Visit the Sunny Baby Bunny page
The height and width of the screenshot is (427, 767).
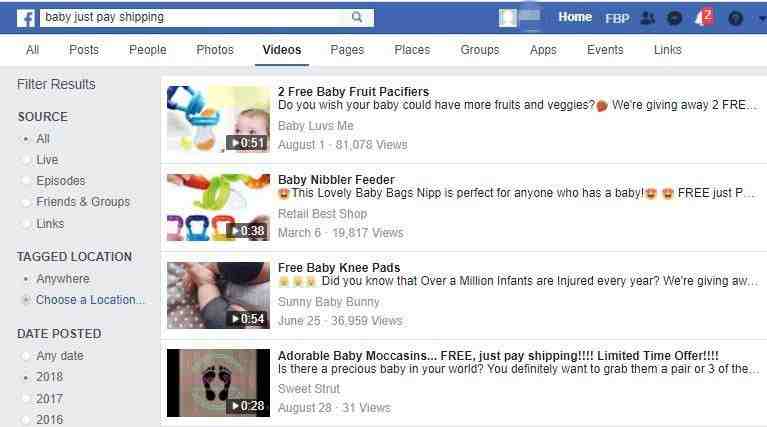(329, 302)
